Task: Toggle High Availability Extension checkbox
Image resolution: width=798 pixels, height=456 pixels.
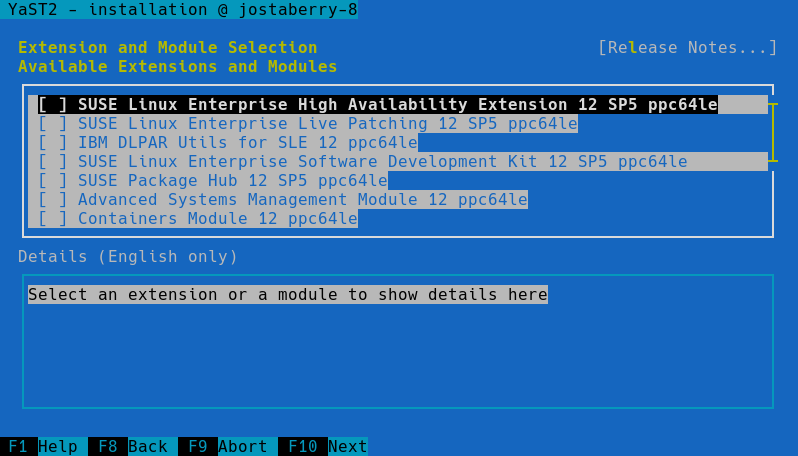Action: [53, 105]
